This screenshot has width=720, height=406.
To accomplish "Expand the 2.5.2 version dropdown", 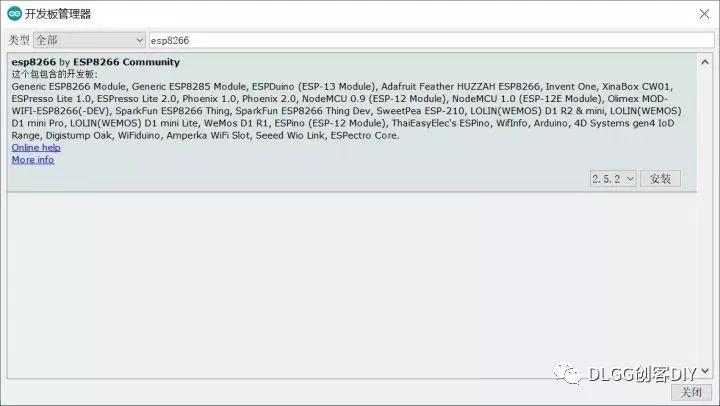I will (612, 179).
